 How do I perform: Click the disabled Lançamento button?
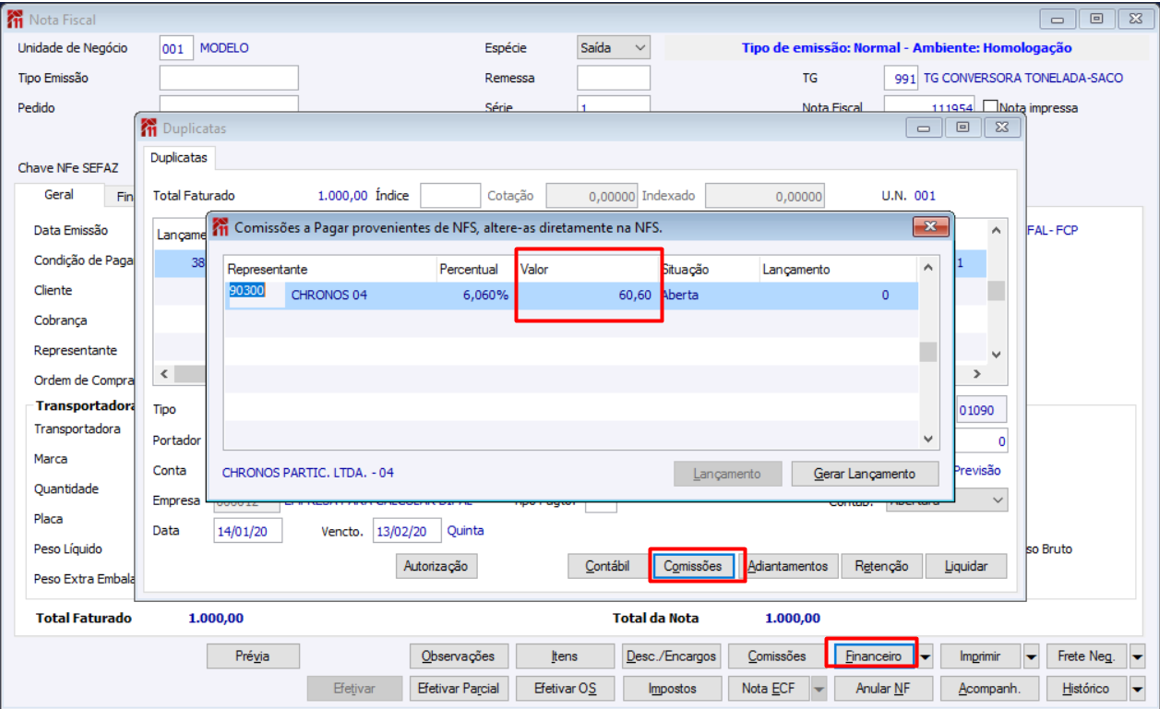click(x=726, y=474)
